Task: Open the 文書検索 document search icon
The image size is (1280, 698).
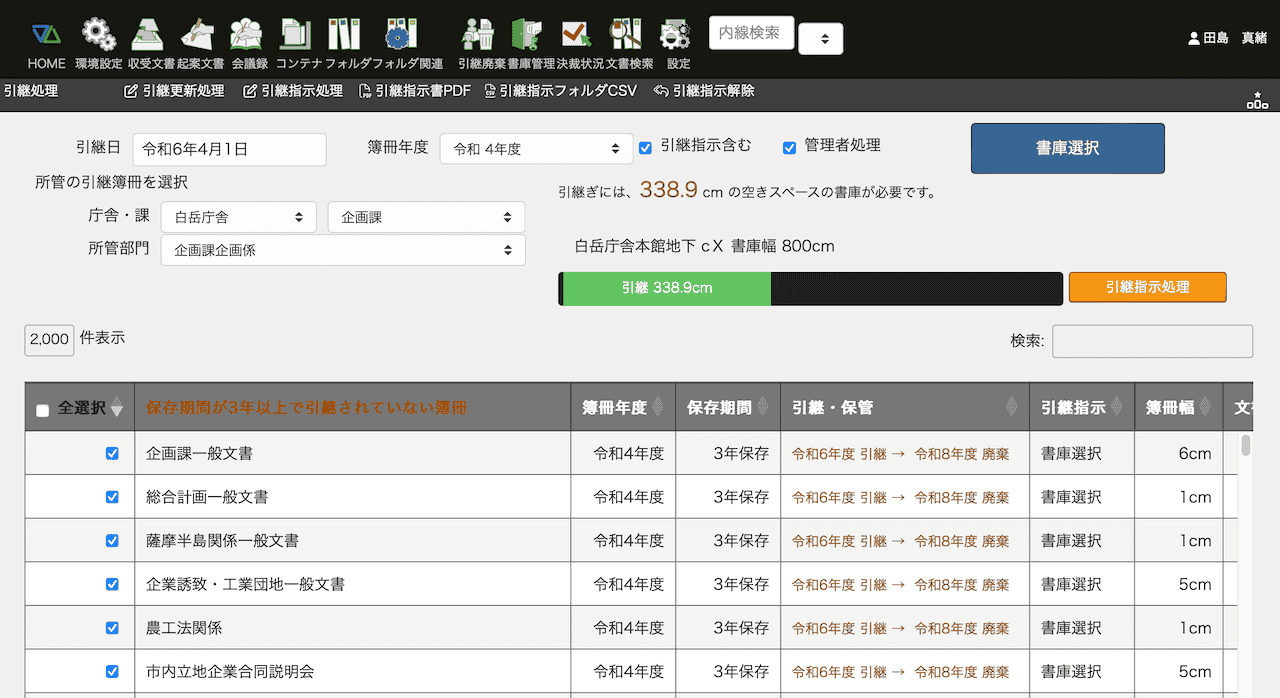Action: coord(628,36)
